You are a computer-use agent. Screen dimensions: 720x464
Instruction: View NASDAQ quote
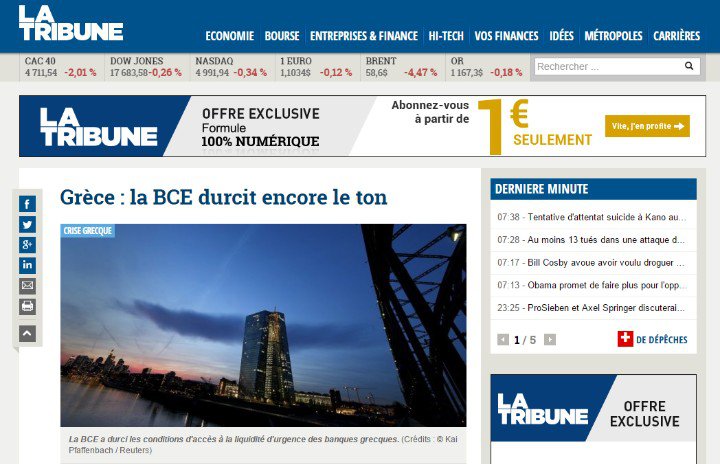coord(231,67)
